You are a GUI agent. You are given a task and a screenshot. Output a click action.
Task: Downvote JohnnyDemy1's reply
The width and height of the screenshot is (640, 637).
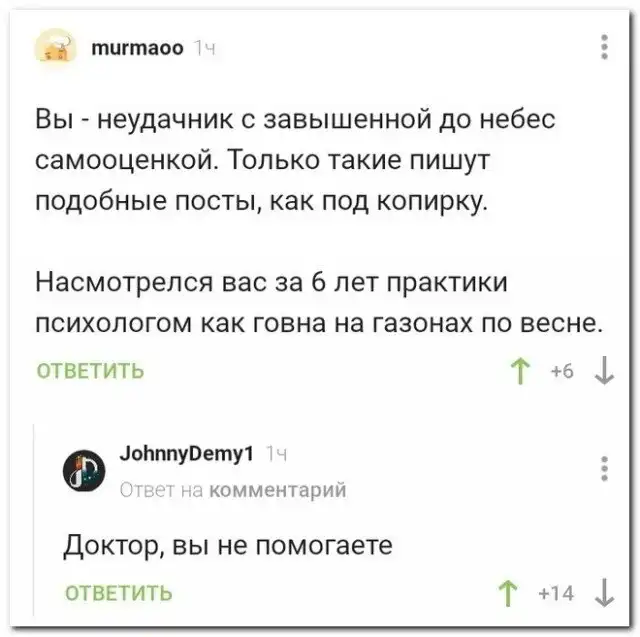(x=604, y=593)
